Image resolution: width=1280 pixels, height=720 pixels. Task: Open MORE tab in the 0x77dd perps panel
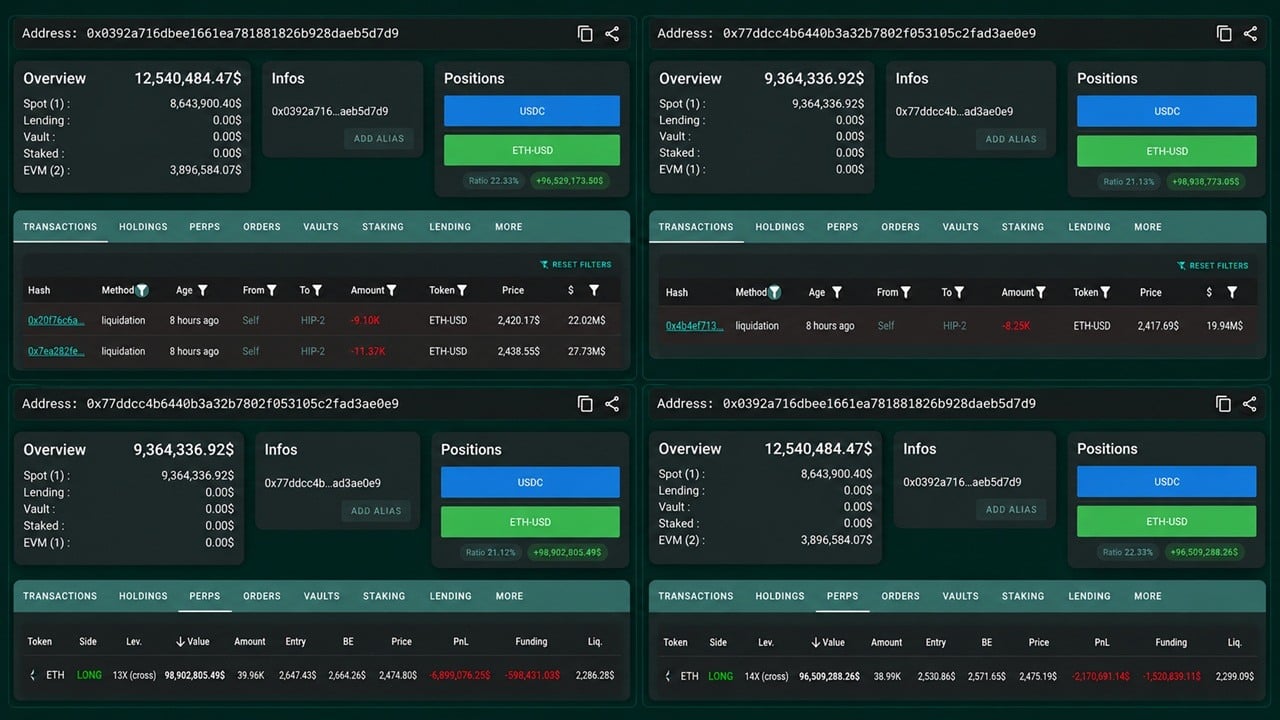click(x=509, y=596)
